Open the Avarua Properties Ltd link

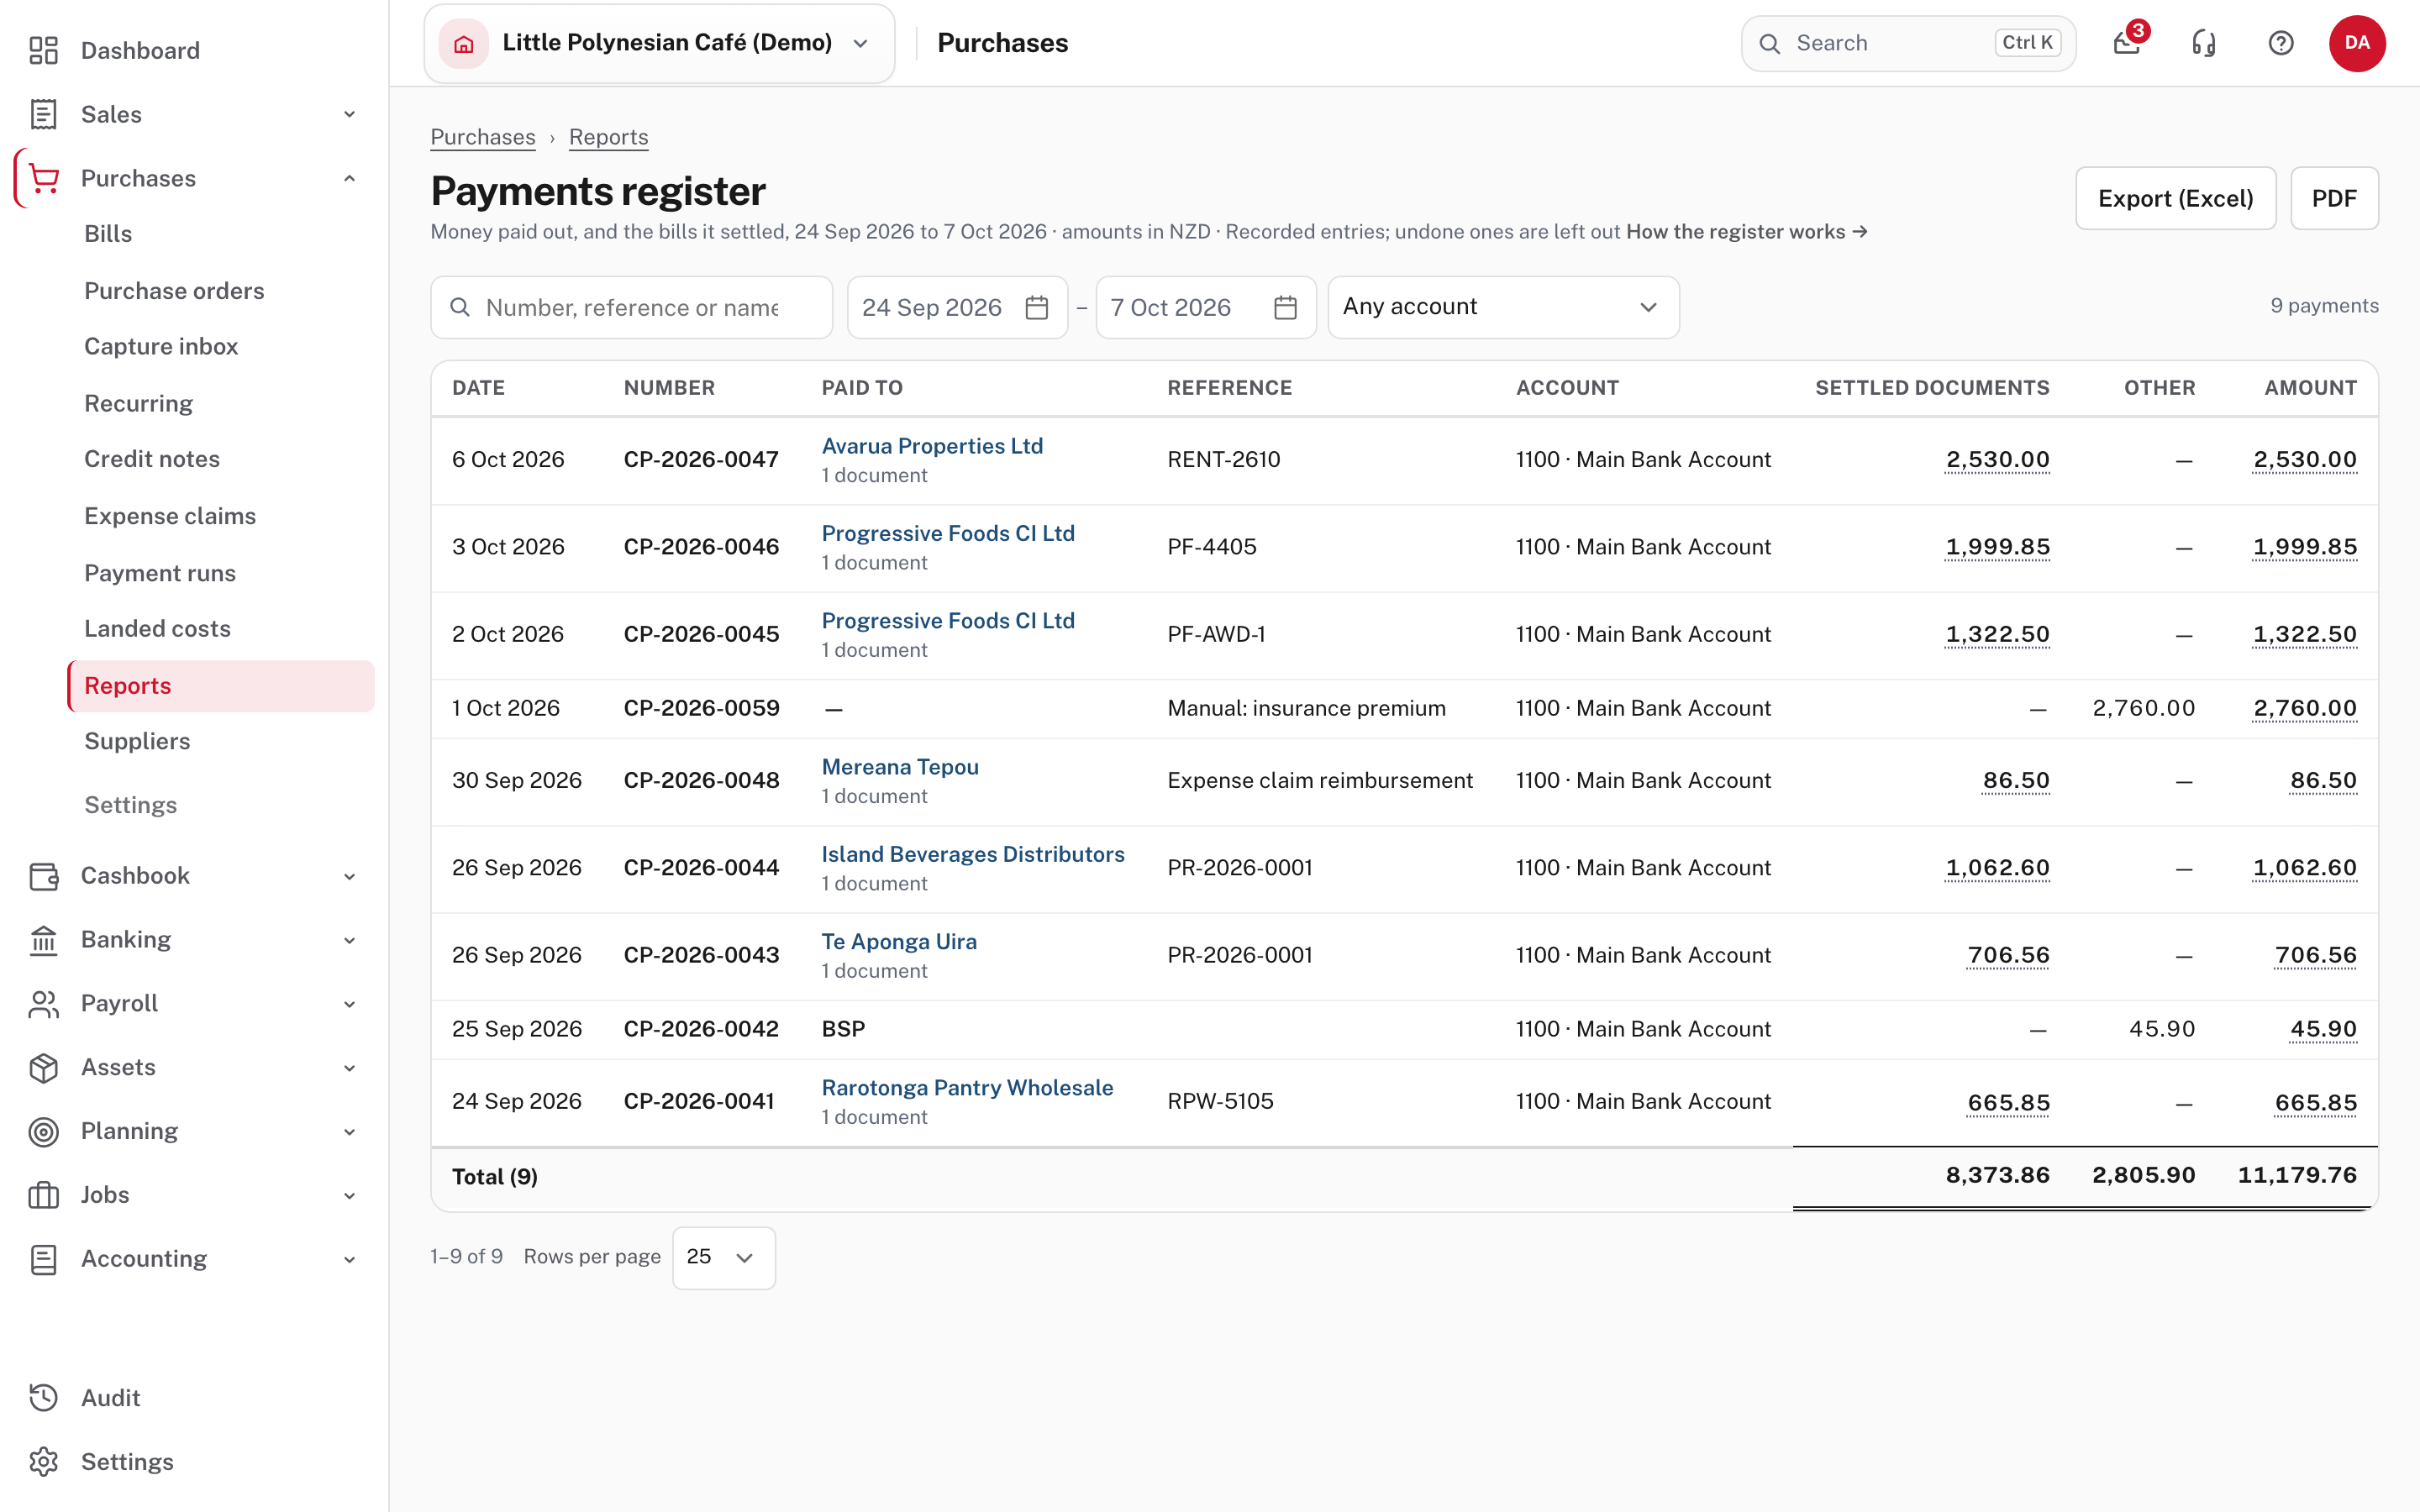tap(932, 446)
